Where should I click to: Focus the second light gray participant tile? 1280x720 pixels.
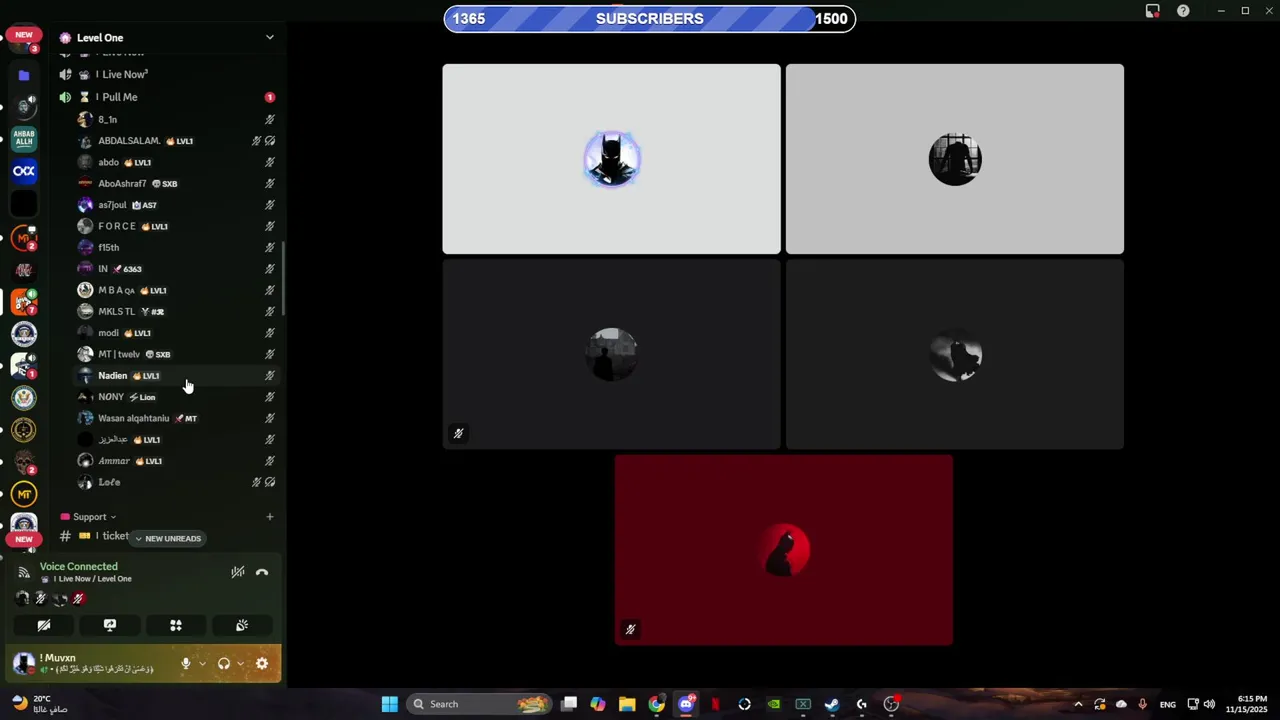point(955,159)
